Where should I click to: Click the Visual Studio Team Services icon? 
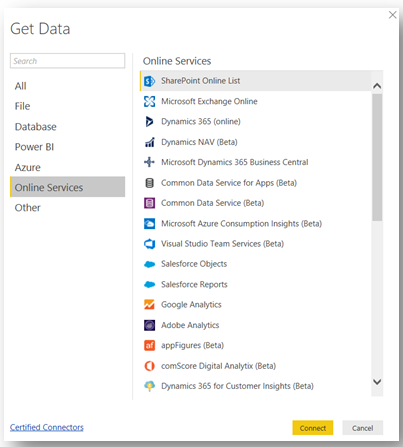click(x=149, y=244)
